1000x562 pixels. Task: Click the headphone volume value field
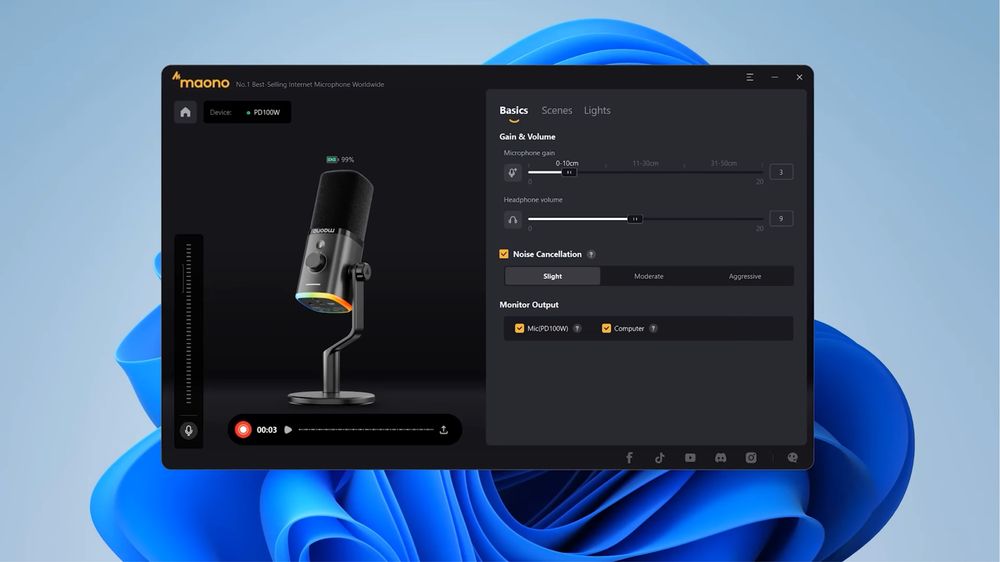point(781,219)
